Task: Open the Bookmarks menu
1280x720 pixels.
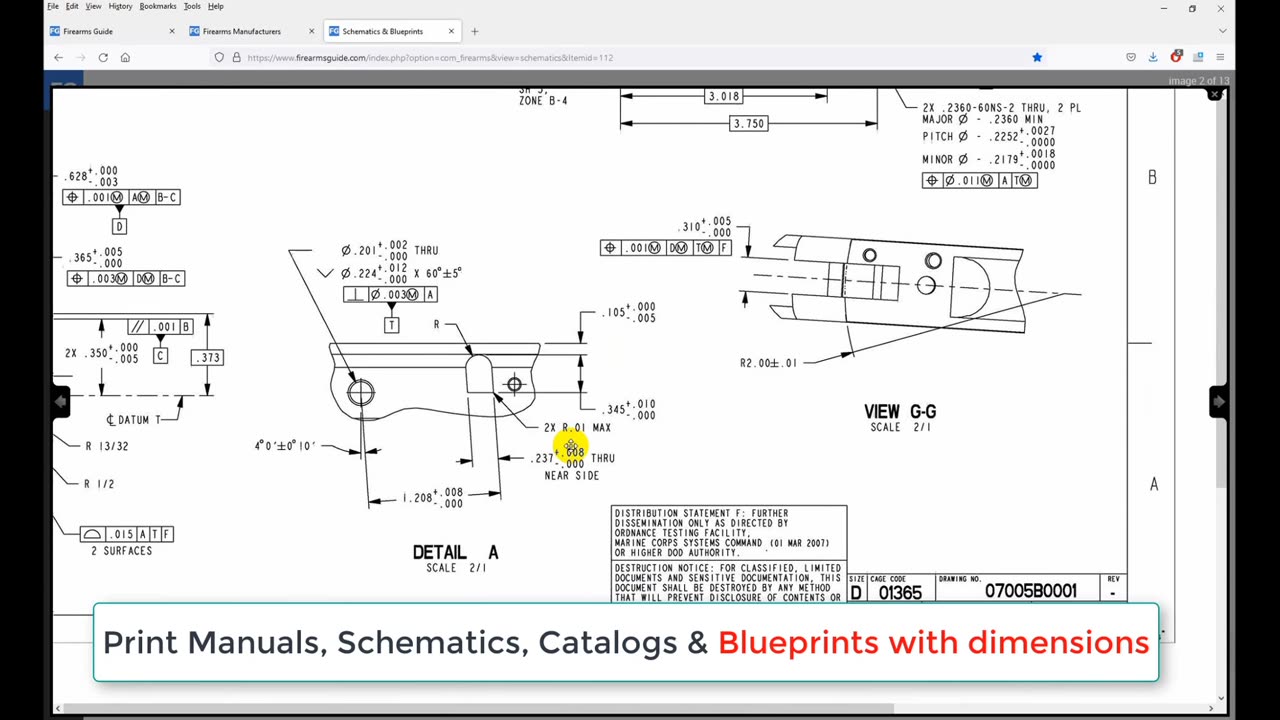Action: pos(158,6)
